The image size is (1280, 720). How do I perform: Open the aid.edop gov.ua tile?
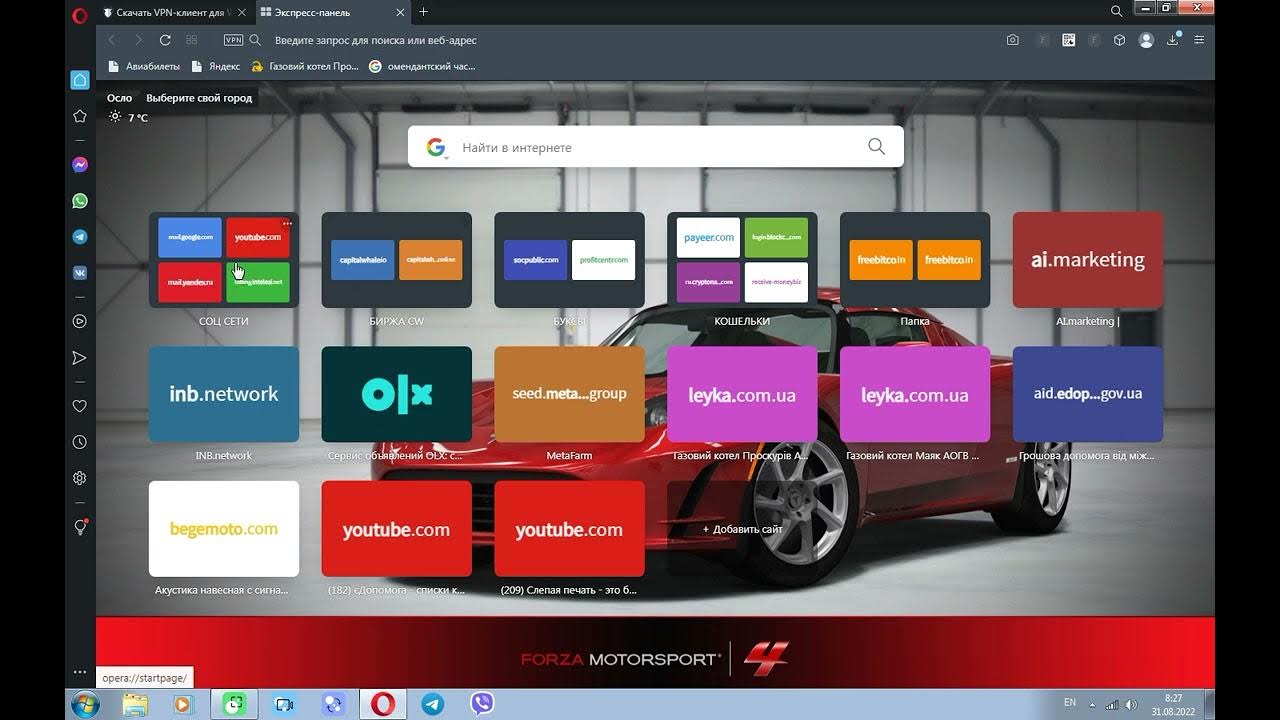pos(1088,394)
